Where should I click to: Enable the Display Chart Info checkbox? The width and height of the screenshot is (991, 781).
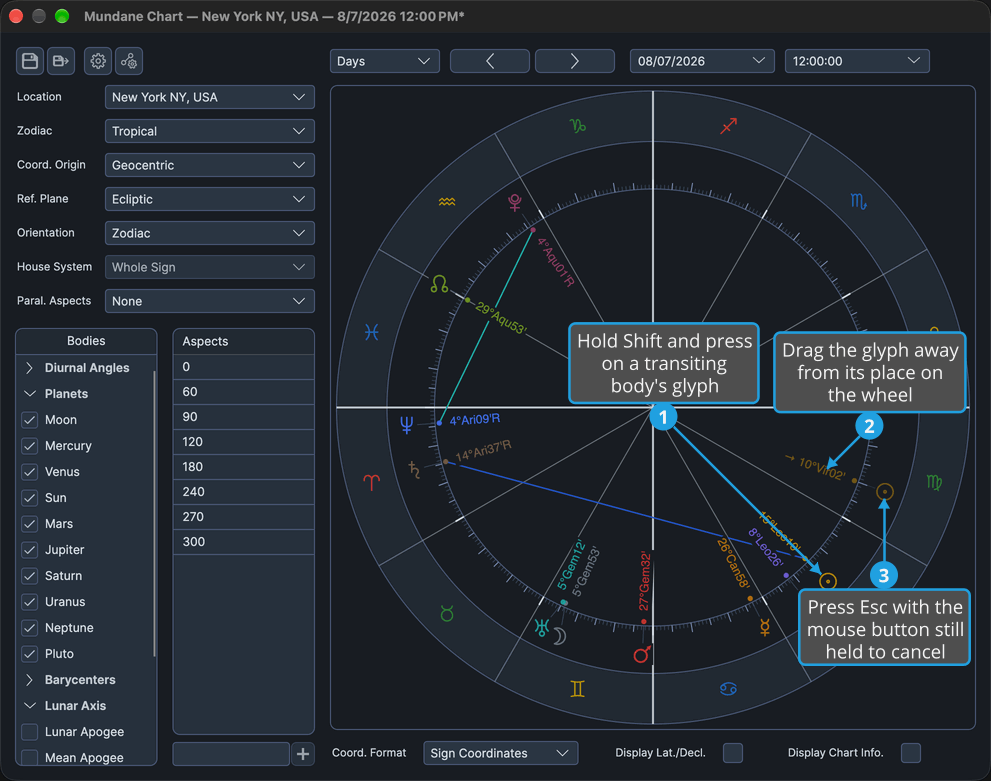click(911, 753)
